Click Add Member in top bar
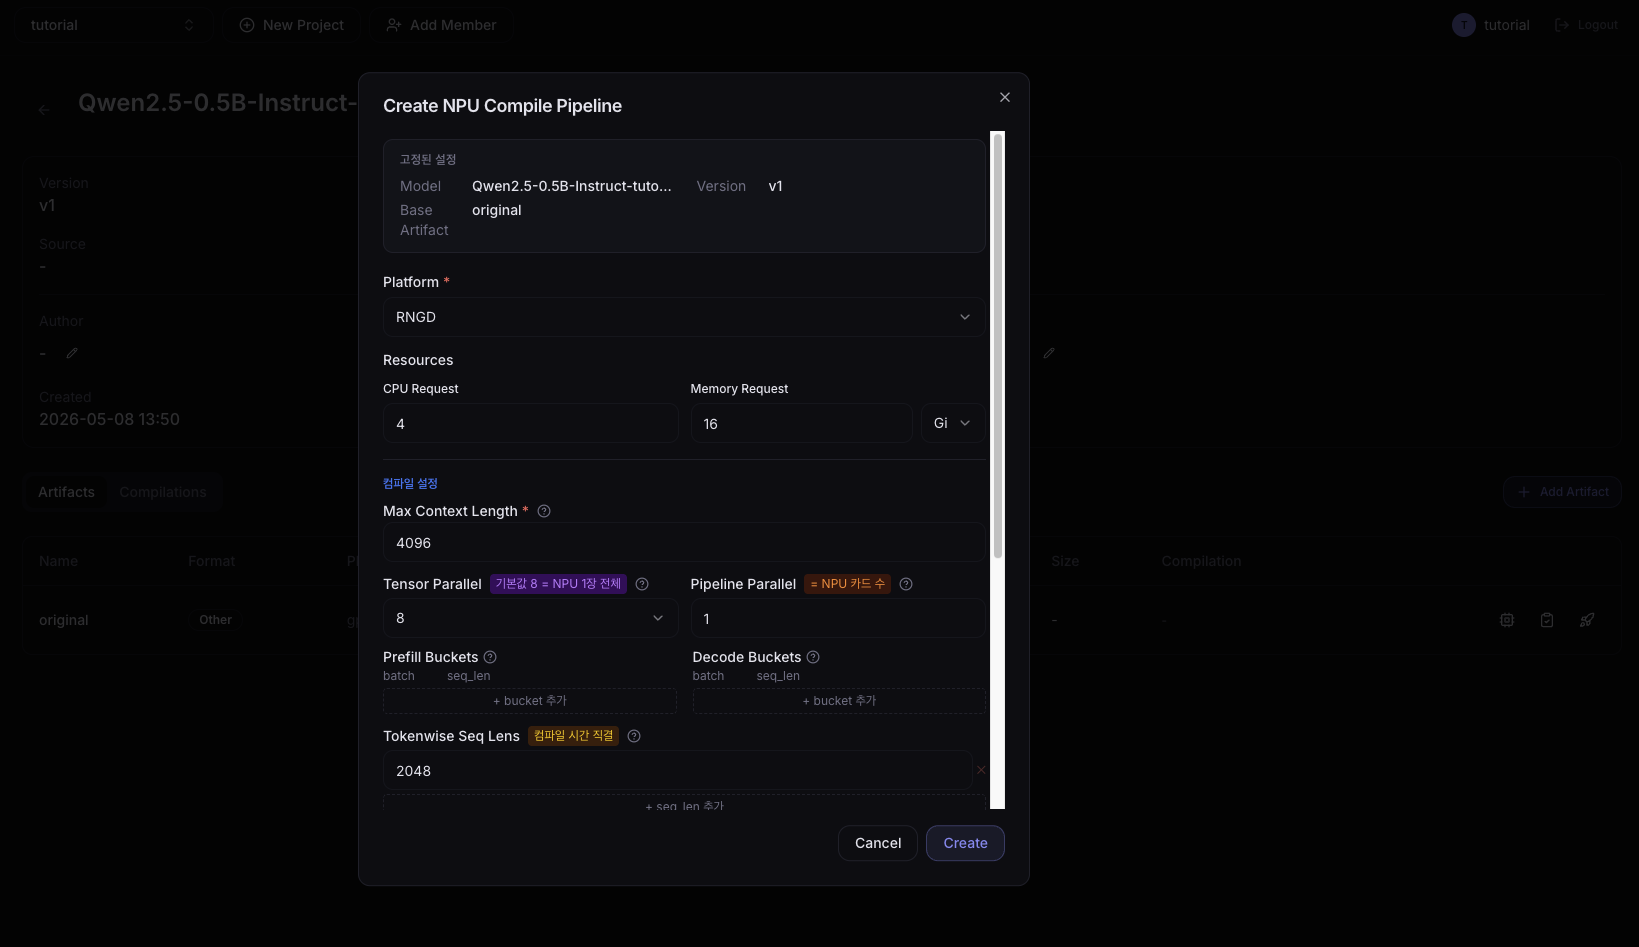 [x=441, y=25]
